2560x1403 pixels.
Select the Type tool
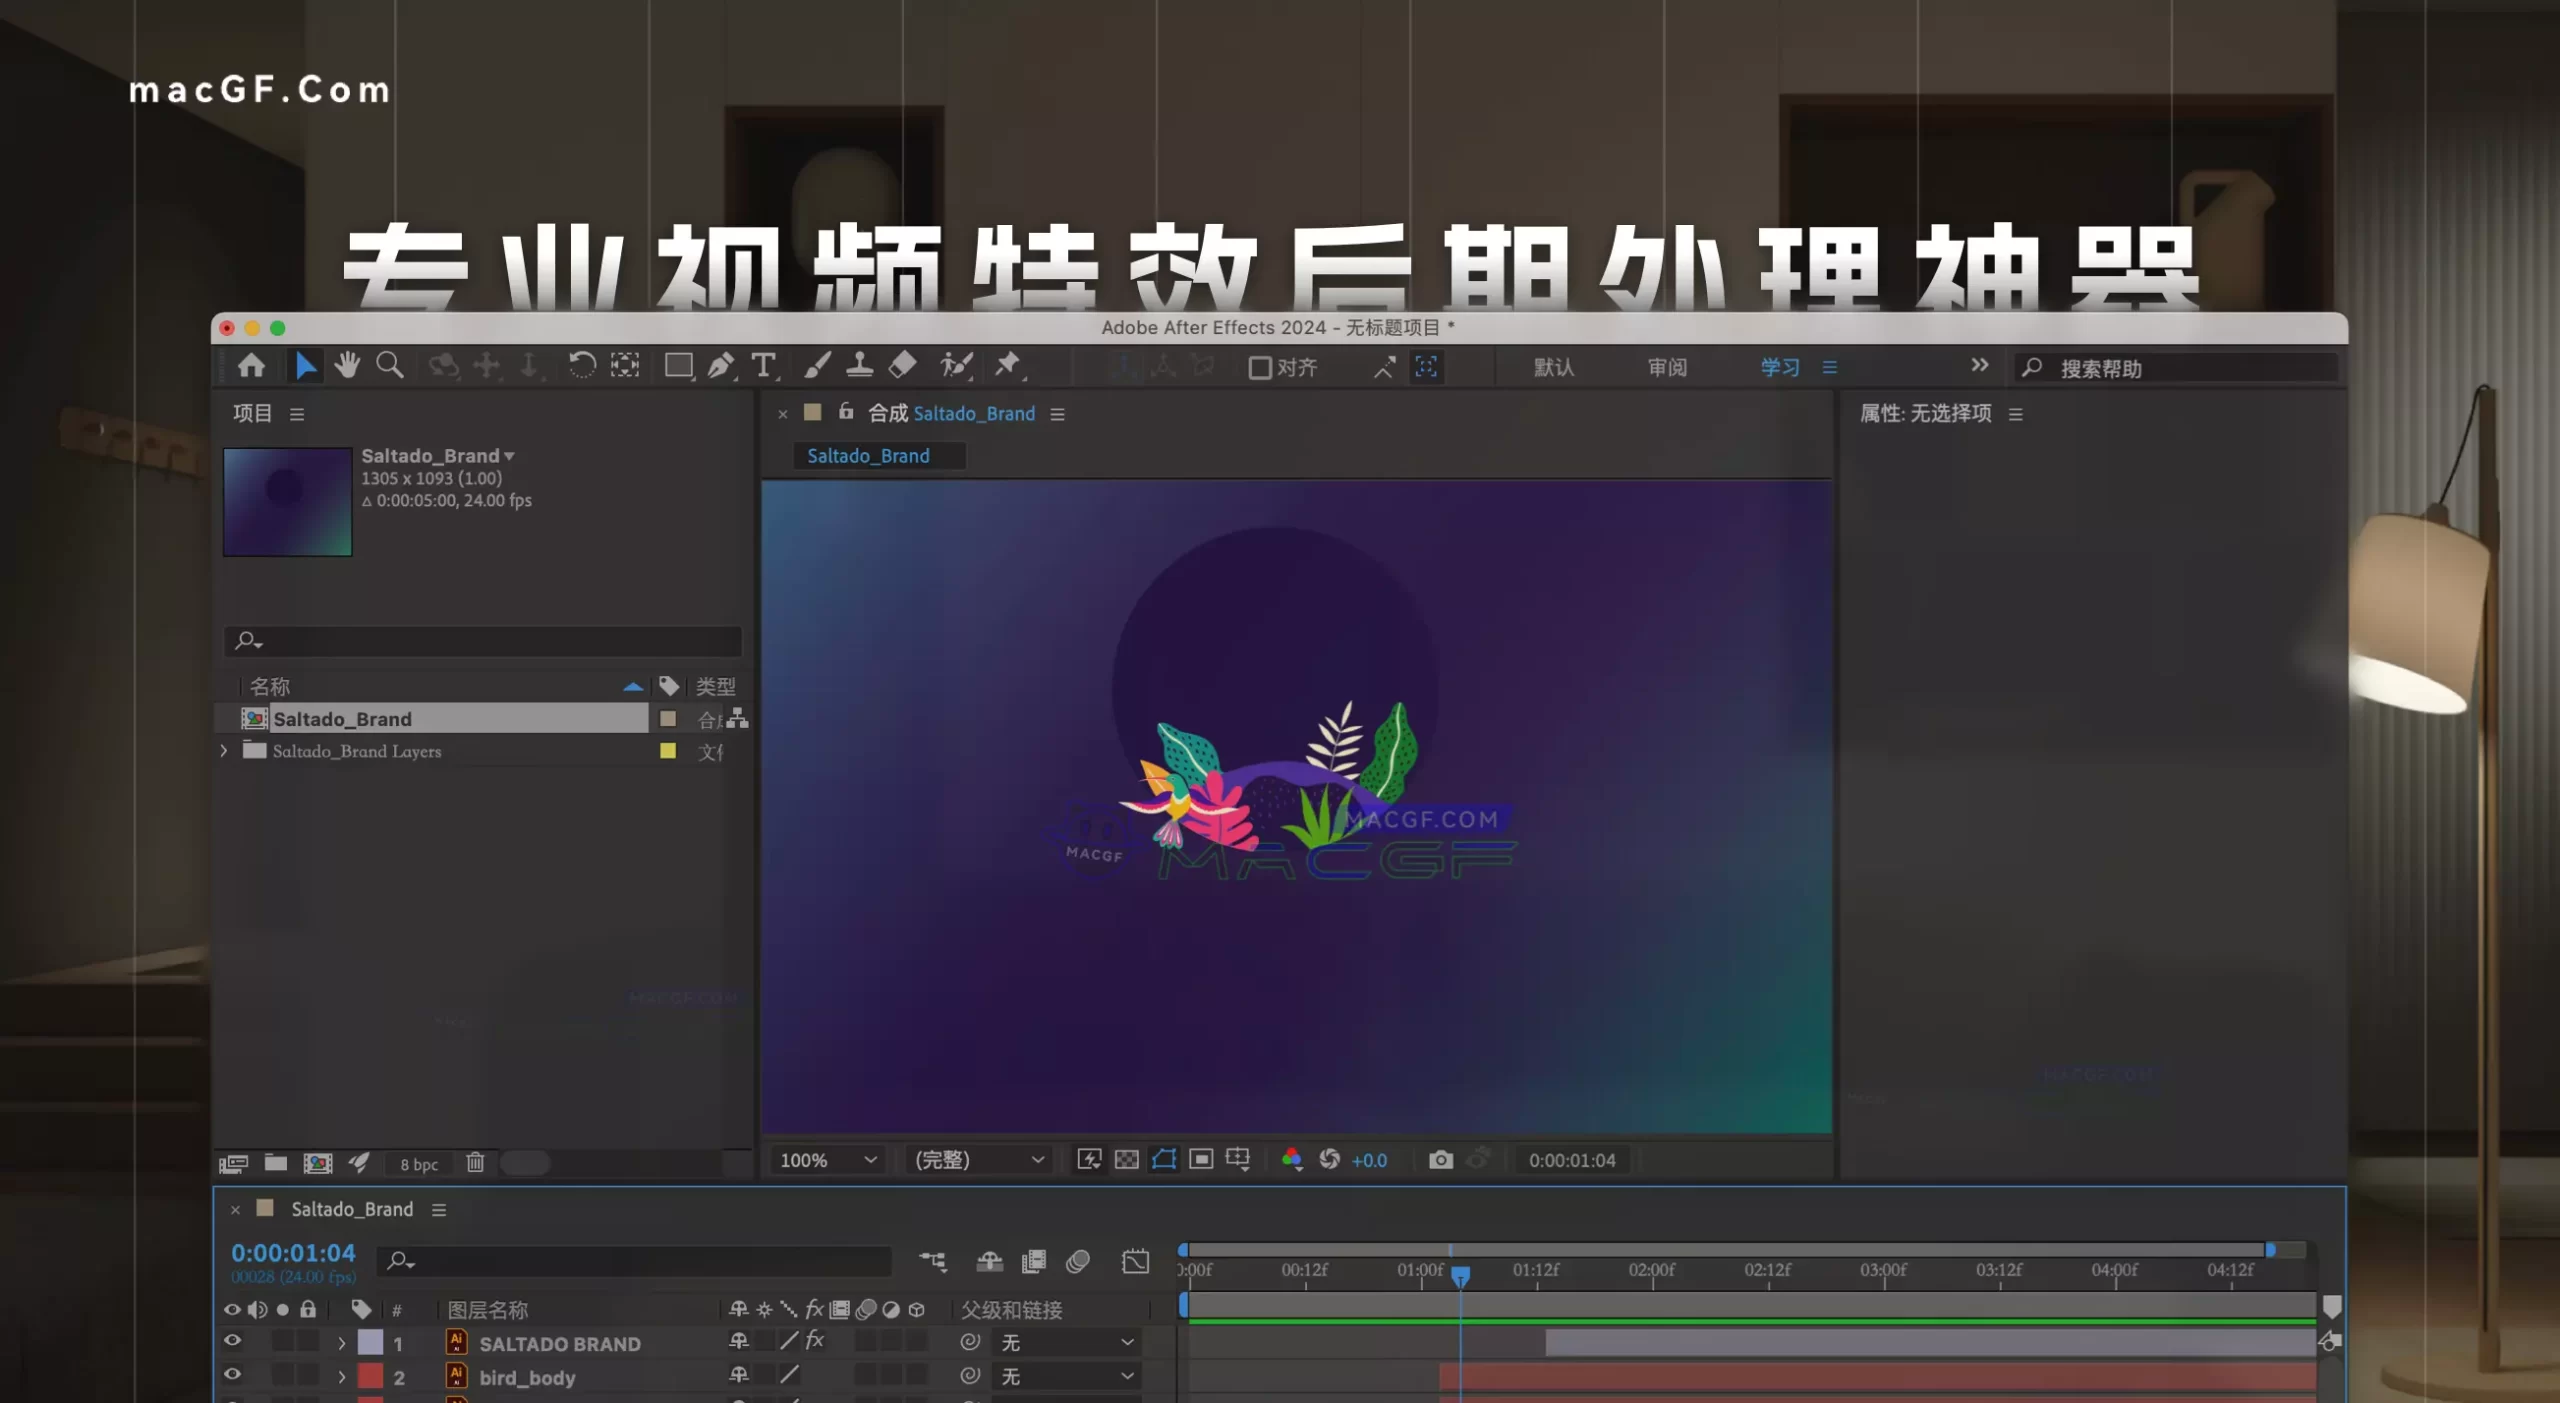(x=763, y=366)
